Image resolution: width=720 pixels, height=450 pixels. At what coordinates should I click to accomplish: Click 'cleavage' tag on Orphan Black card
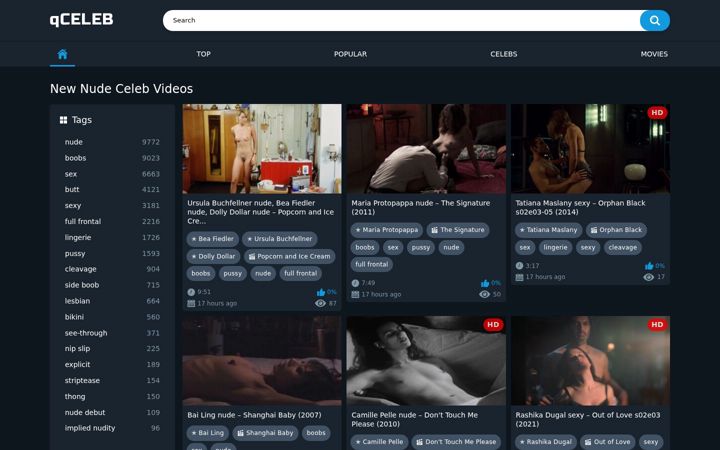(x=623, y=248)
